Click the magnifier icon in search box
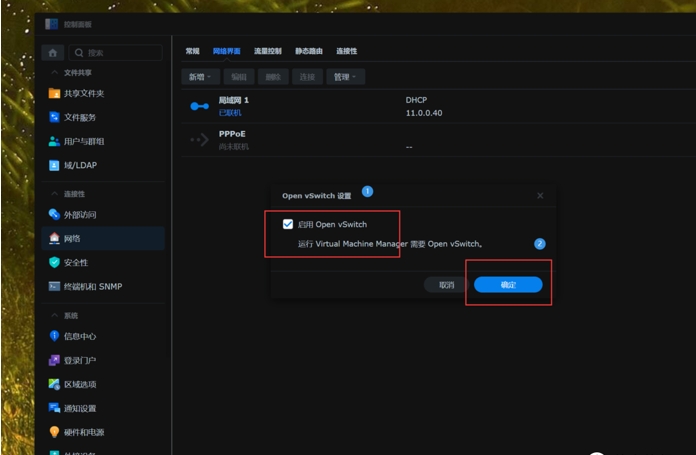This screenshot has width=696, height=455. (79, 53)
